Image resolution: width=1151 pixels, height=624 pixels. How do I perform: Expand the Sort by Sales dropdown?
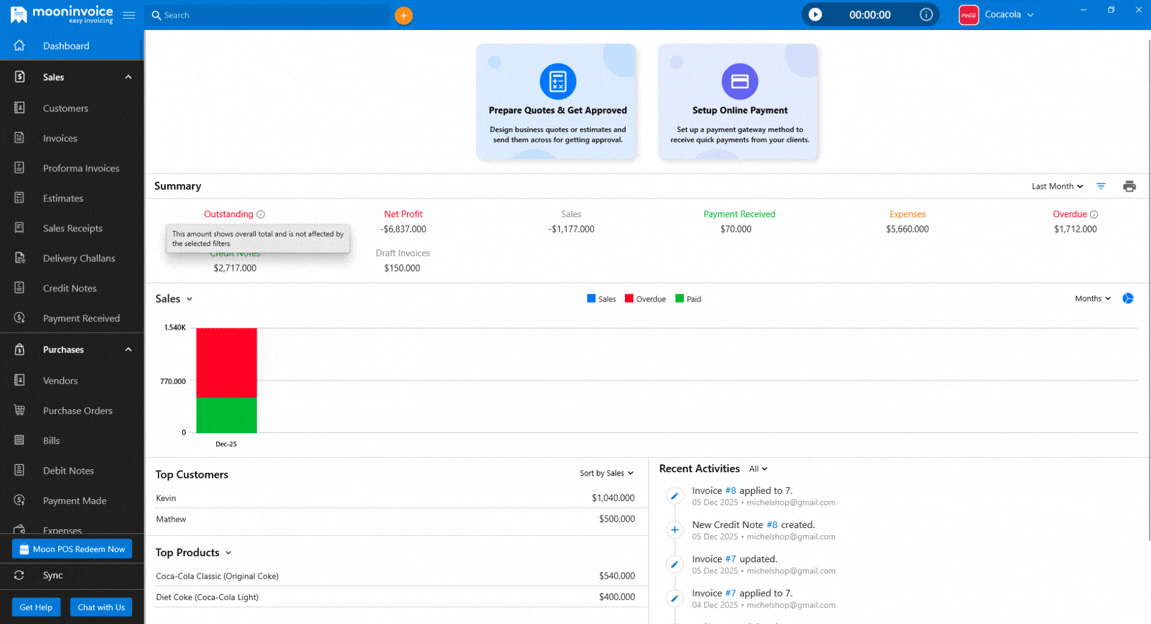click(x=606, y=473)
